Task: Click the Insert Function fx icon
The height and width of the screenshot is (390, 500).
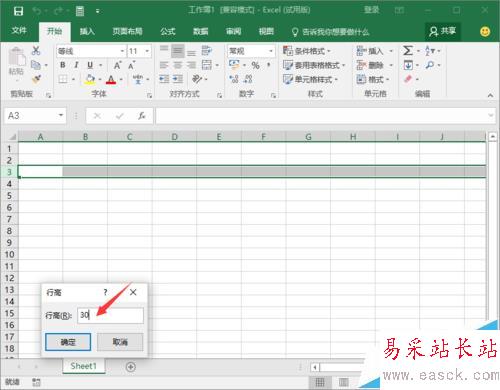Action: click(x=142, y=116)
